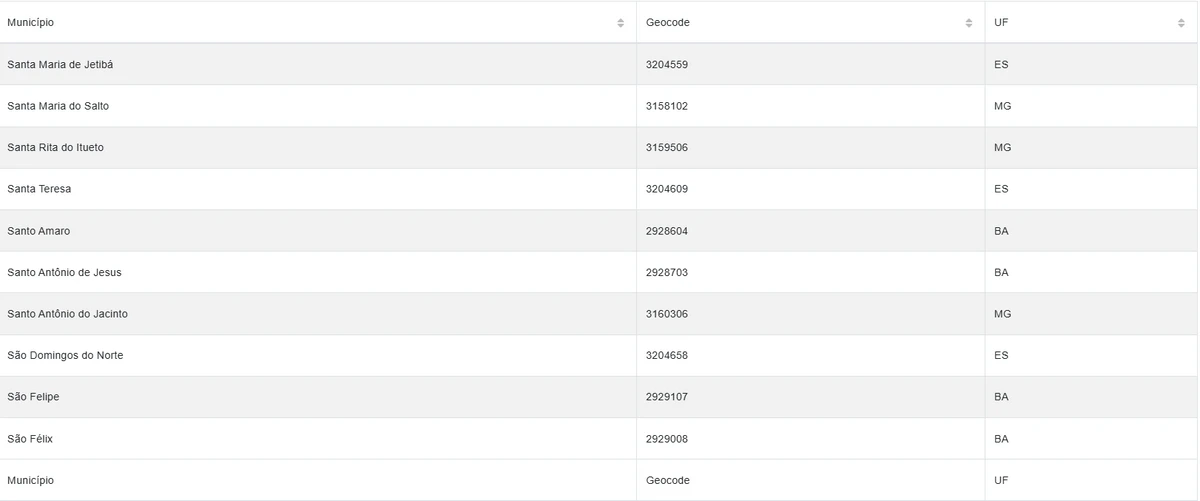Select the Santa Maria de Jetibá row

66,64
